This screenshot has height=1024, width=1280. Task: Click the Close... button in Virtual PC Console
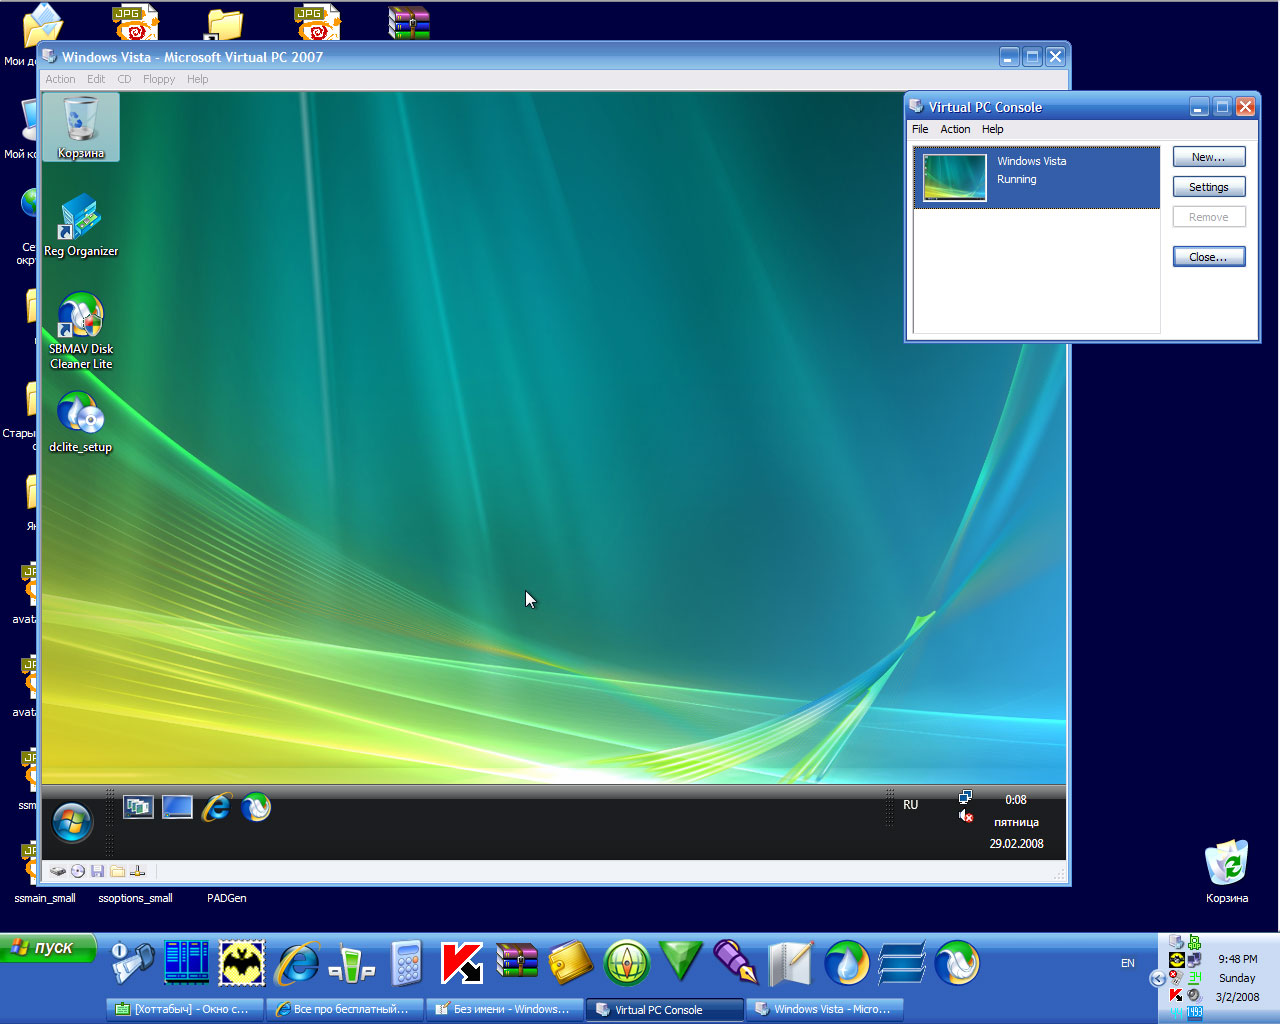click(1208, 257)
